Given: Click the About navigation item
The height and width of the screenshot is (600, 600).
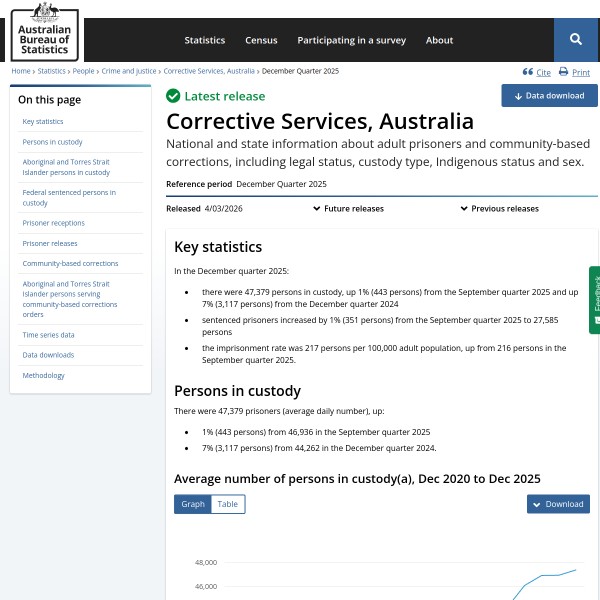Looking at the screenshot, I should (x=439, y=40).
